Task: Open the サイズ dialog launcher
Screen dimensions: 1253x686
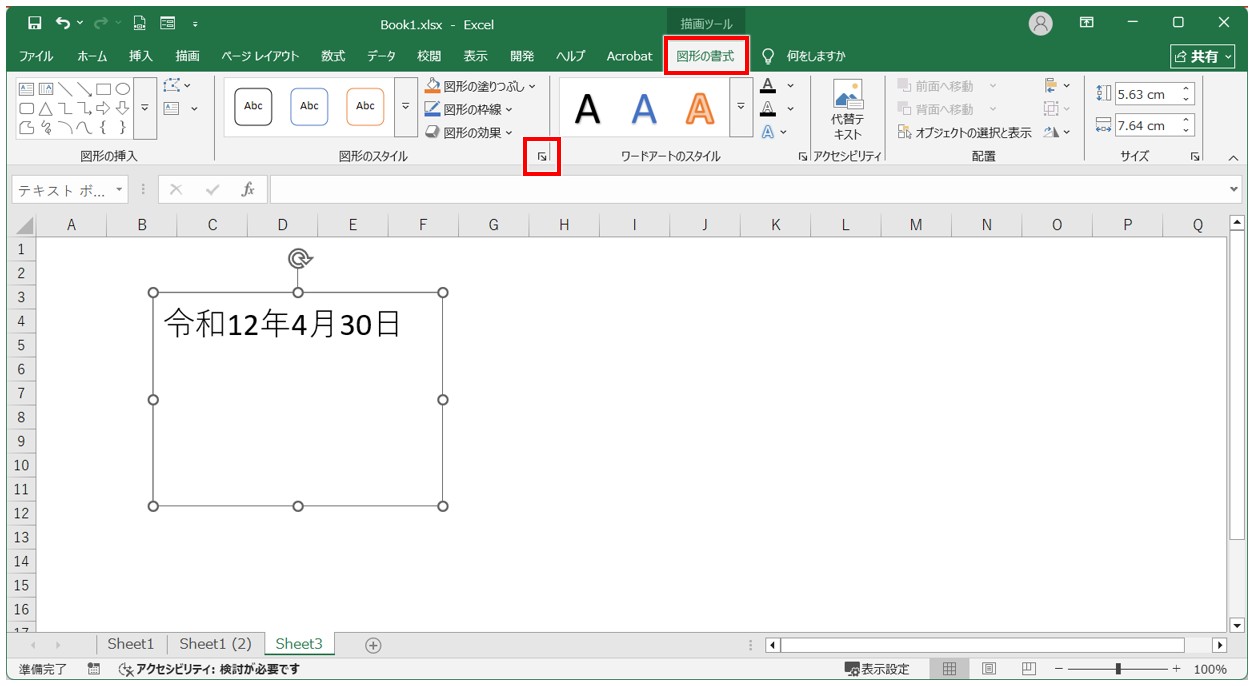Action: [1195, 157]
